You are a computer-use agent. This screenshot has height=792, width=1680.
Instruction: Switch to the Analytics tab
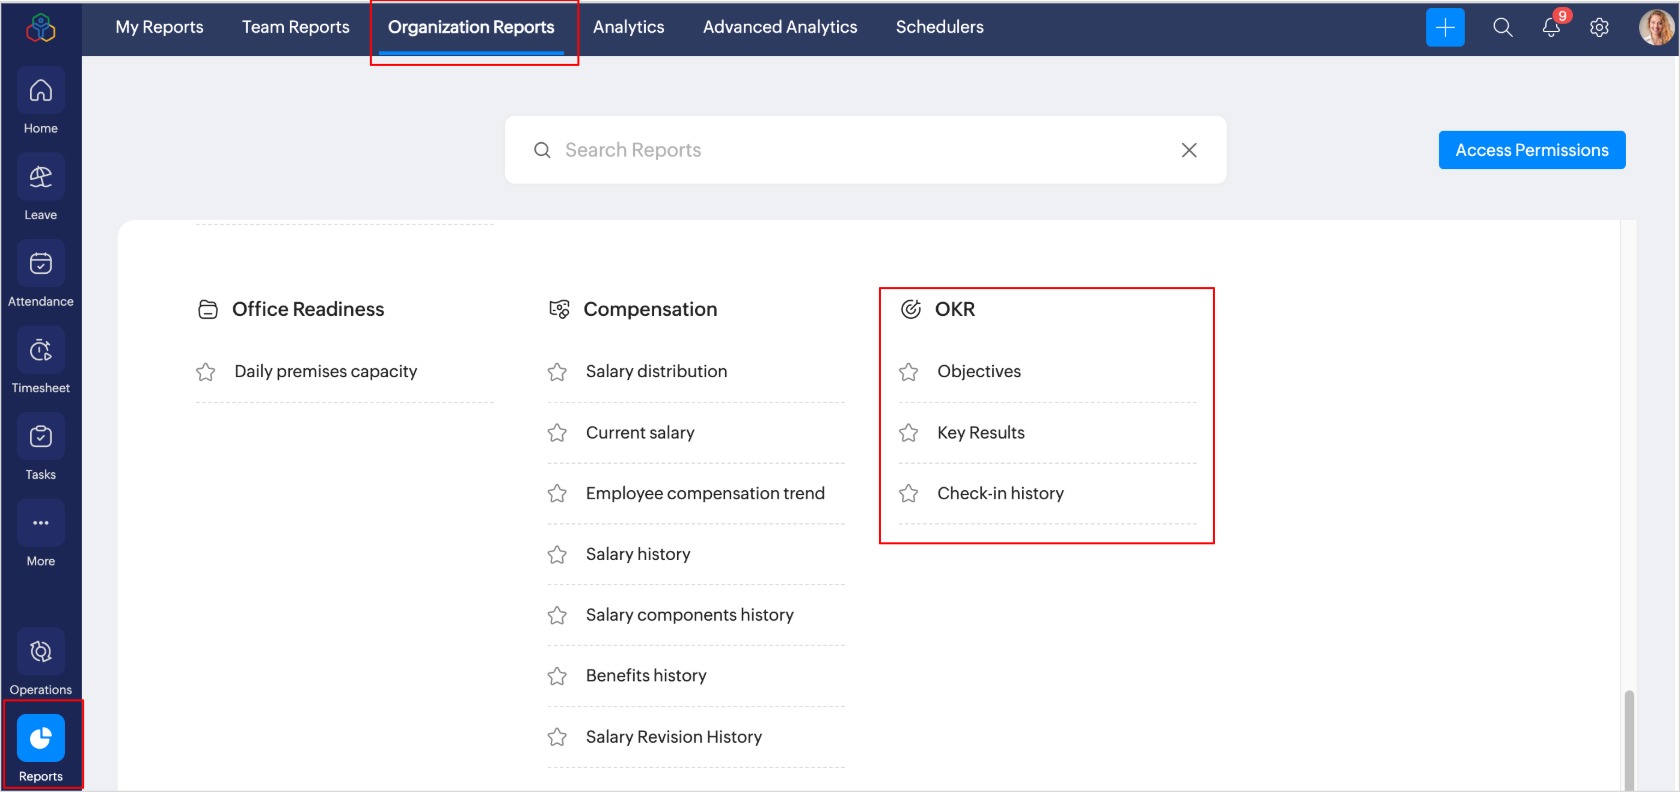click(x=628, y=27)
